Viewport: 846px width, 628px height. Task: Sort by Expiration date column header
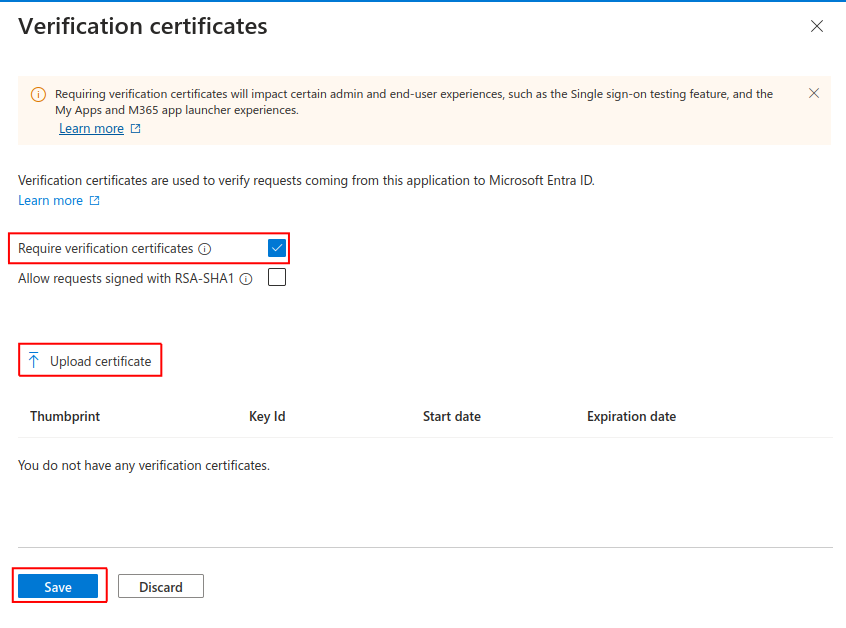[x=631, y=417]
